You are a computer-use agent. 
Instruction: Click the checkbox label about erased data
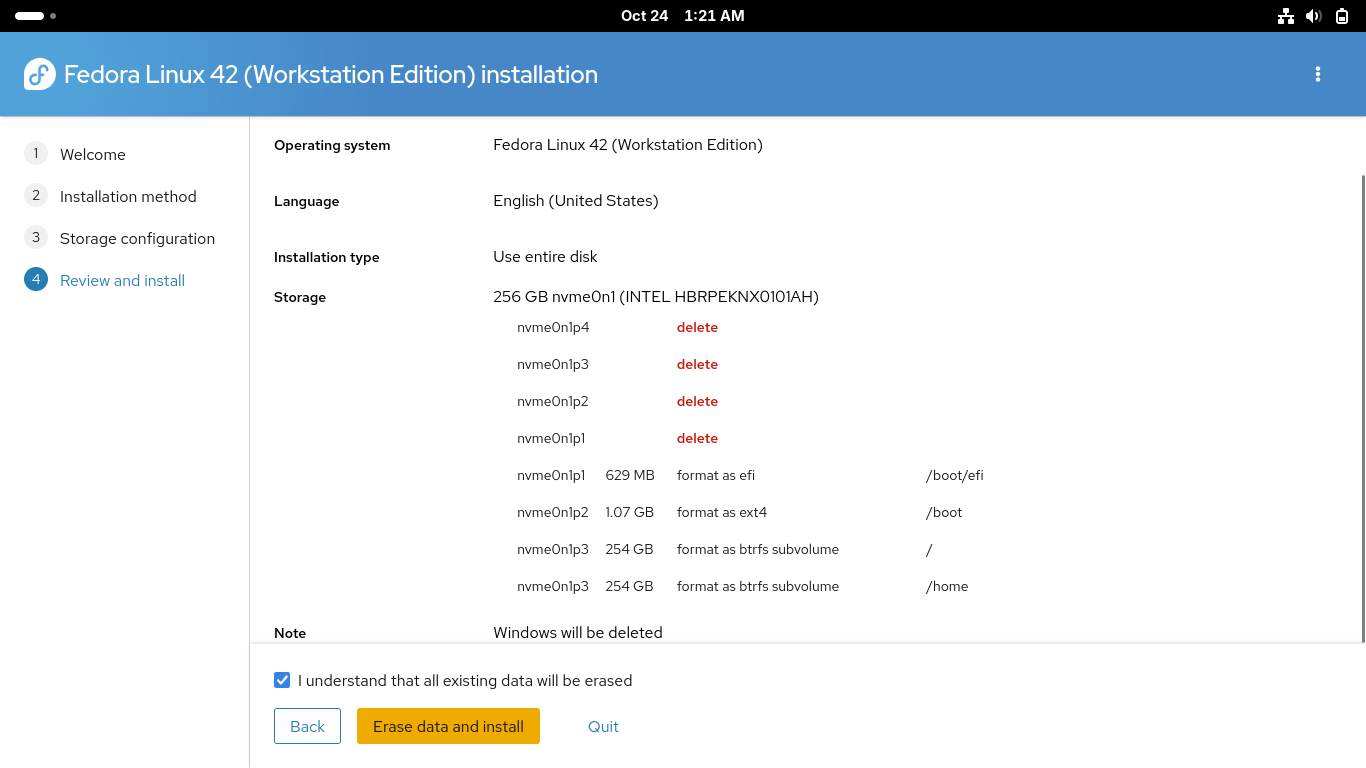point(465,680)
